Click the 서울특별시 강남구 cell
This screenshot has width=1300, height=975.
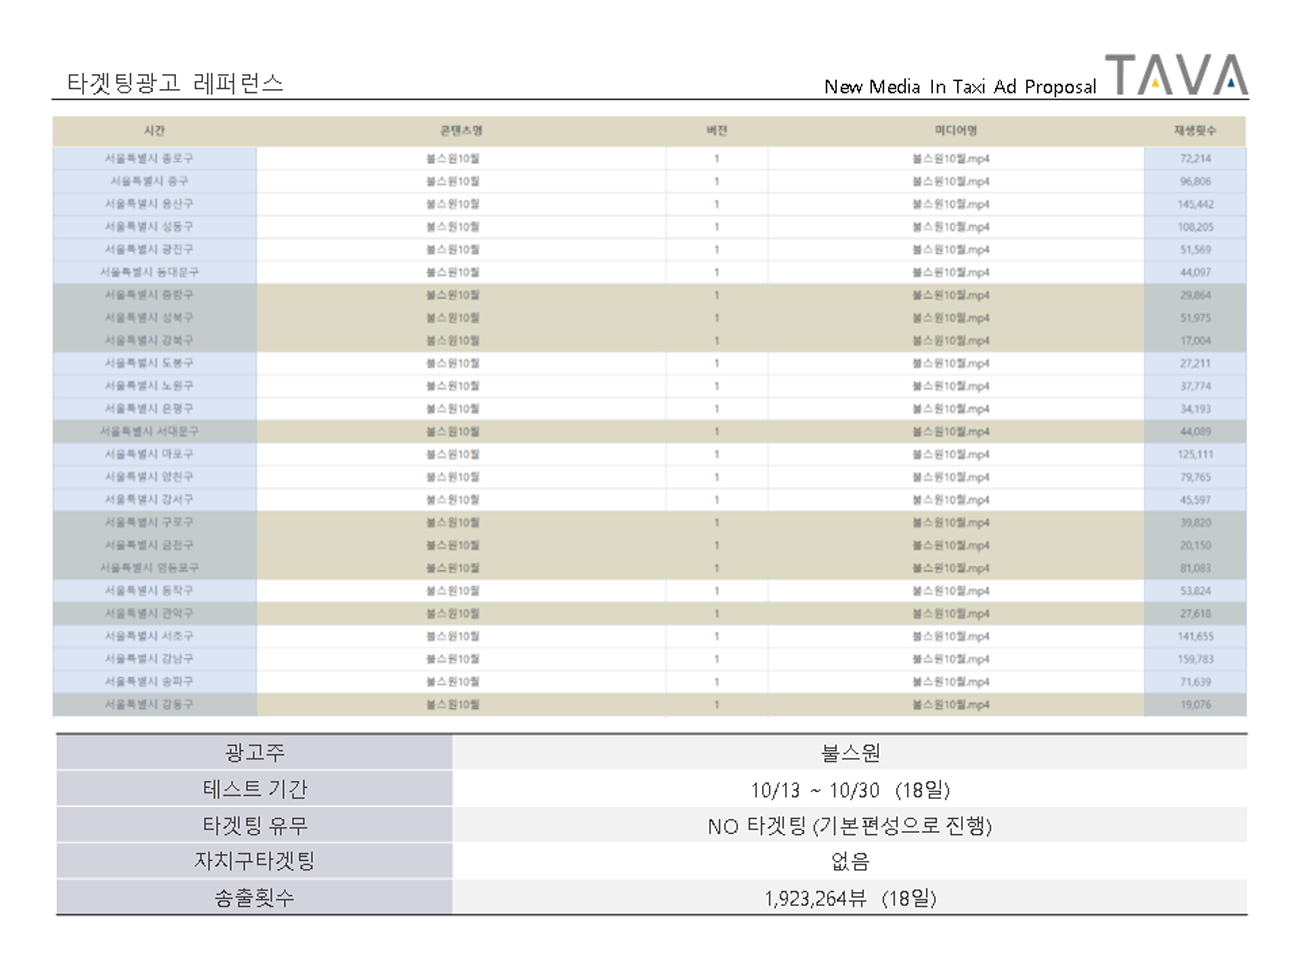(x=149, y=659)
